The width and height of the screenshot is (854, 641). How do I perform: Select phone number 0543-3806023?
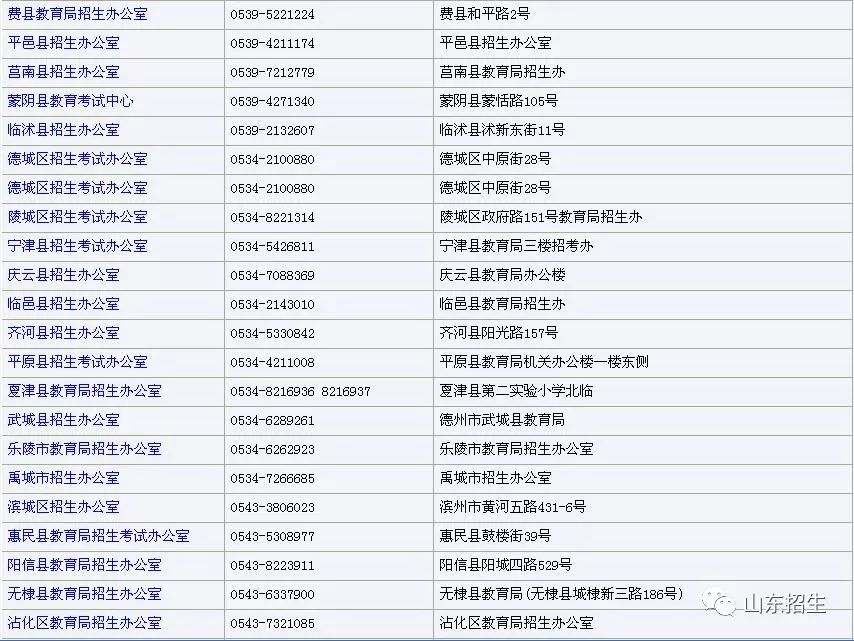pyautogui.click(x=272, y=508)
